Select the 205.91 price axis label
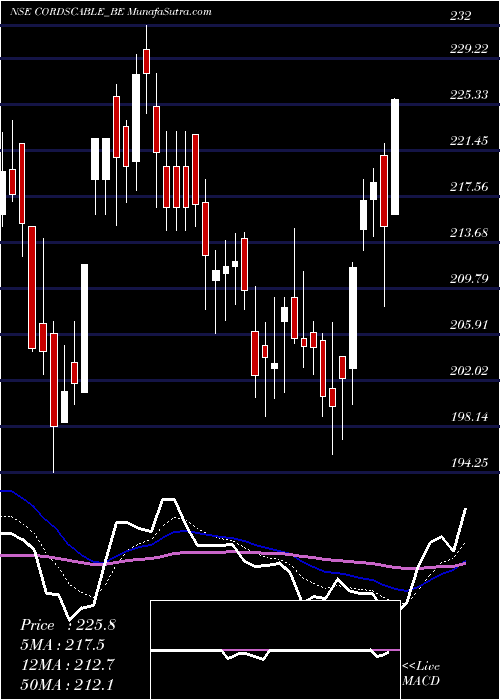This screenshot has width=500, height=700. 469,325
